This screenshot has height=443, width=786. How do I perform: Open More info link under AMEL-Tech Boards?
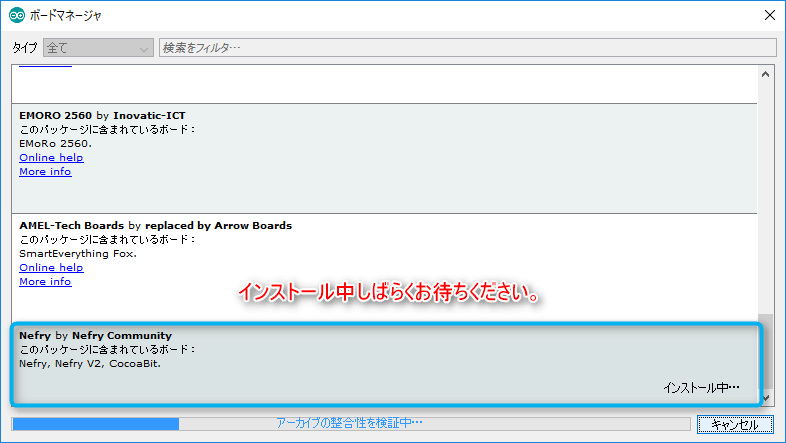(45, 282)
